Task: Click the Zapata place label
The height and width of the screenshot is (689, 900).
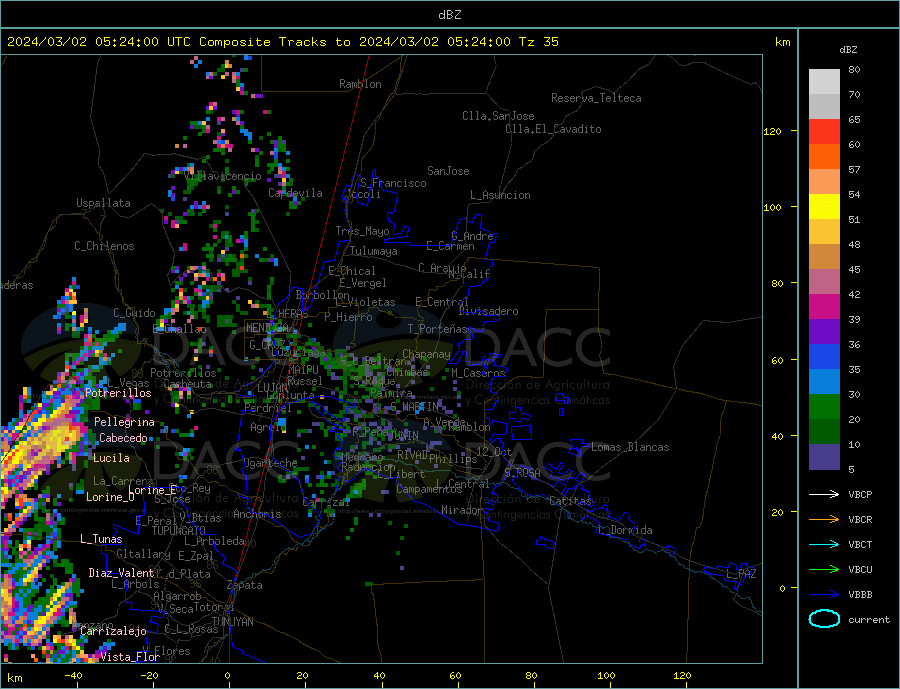Action: [x=245, y=586]
